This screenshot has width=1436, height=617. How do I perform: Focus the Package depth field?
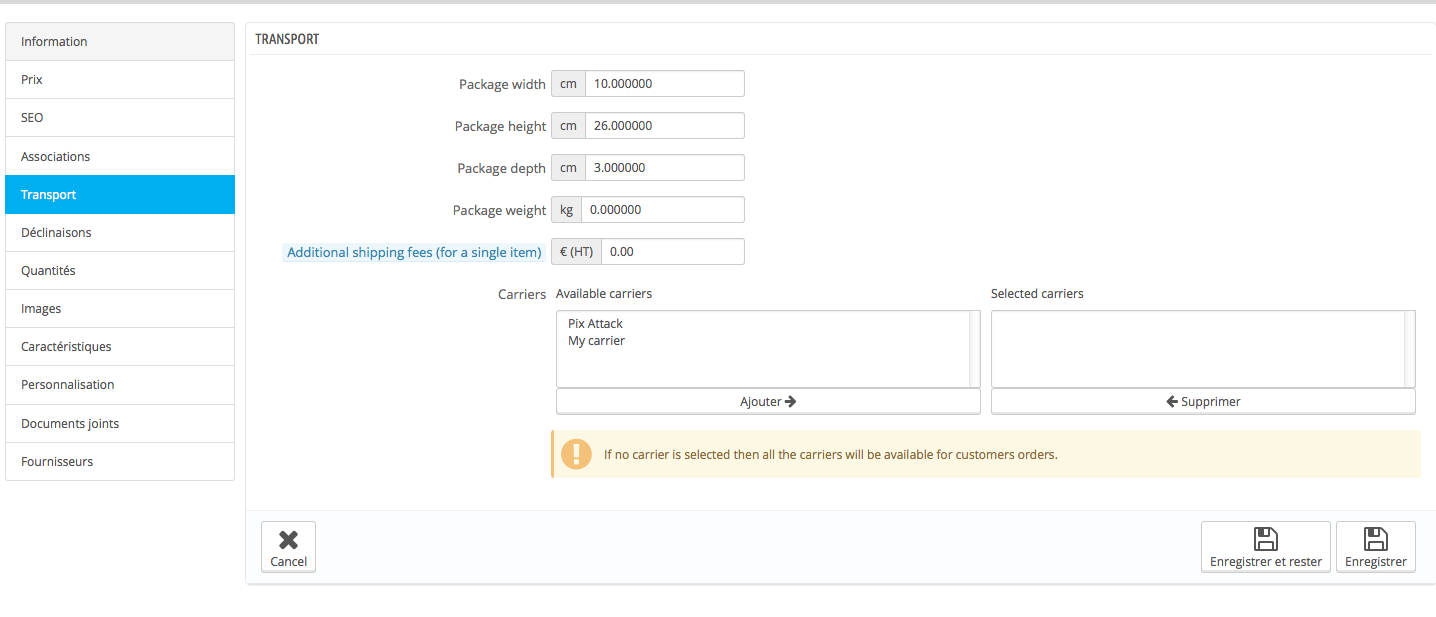[665, 168]
